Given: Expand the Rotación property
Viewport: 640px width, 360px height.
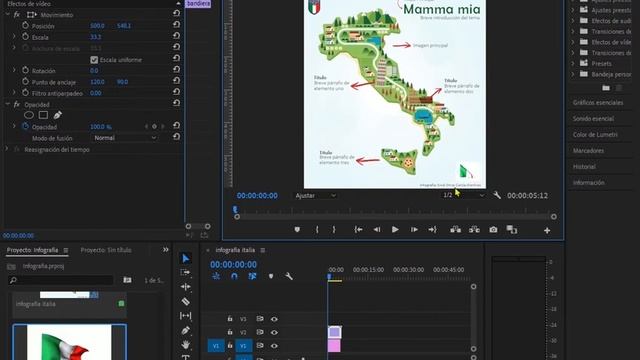Looking at the screenshot, I should pyautogui.click(x=14, y=70).
